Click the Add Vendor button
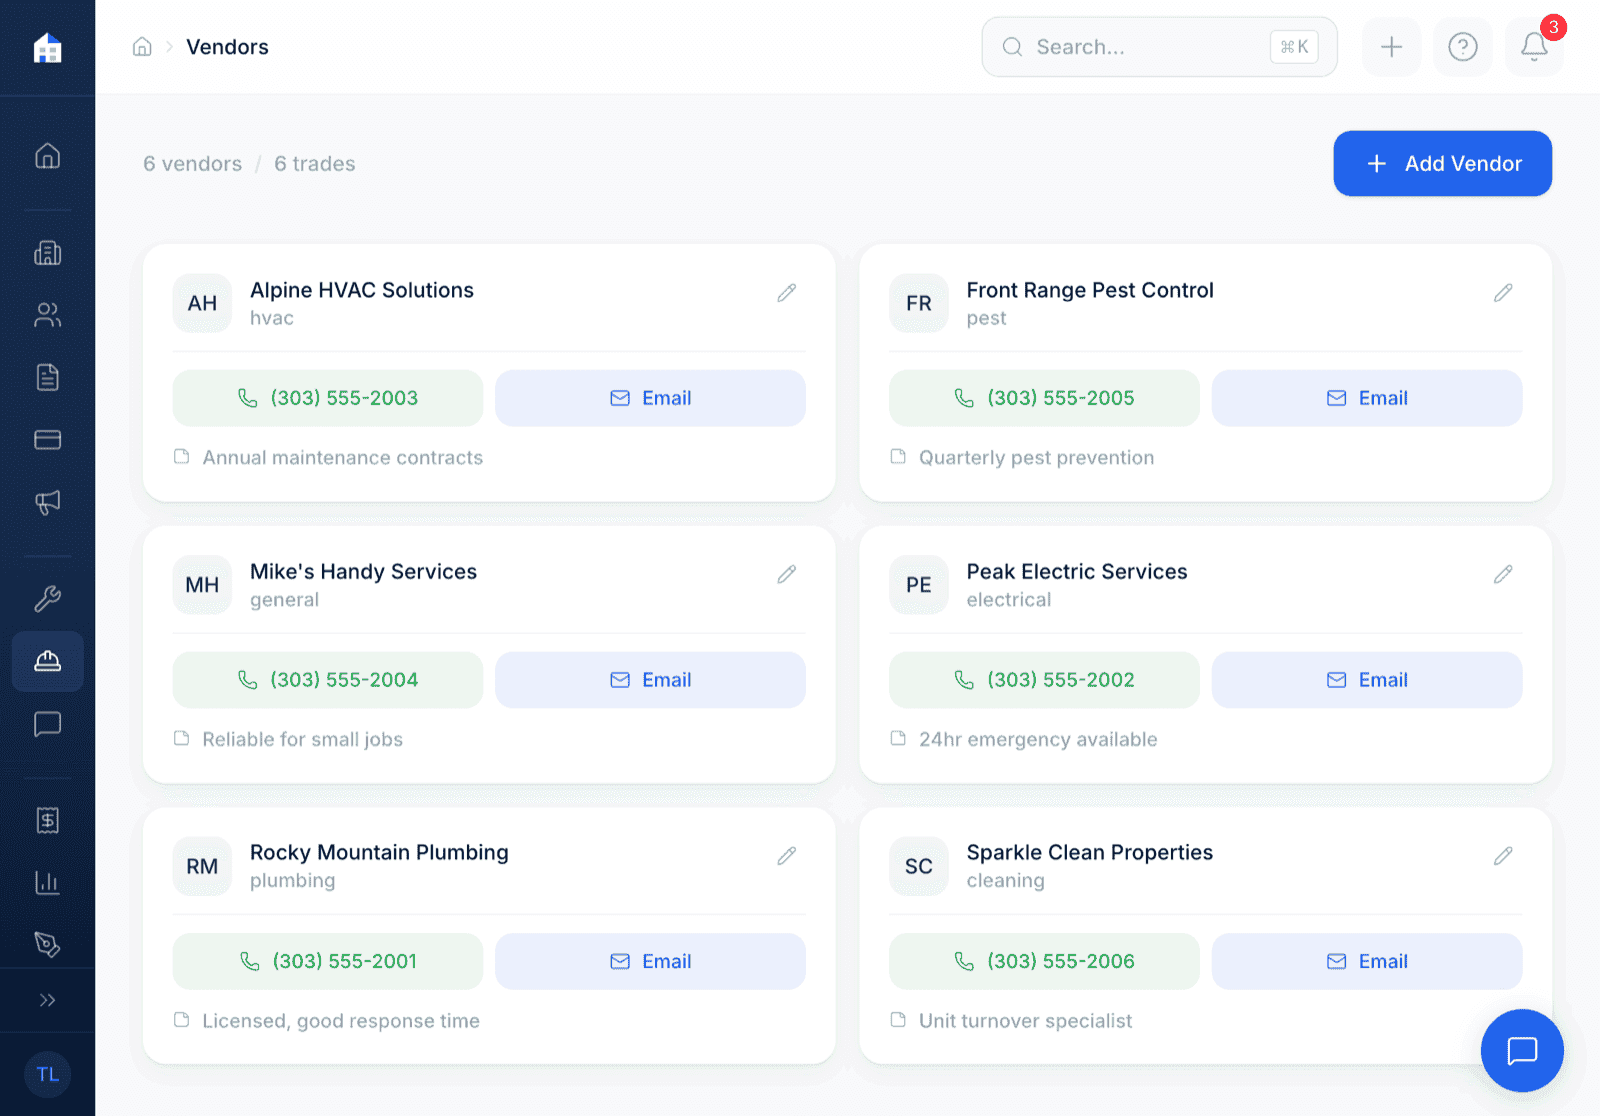This screenshot has height=1116, width=1600. 1442,163
